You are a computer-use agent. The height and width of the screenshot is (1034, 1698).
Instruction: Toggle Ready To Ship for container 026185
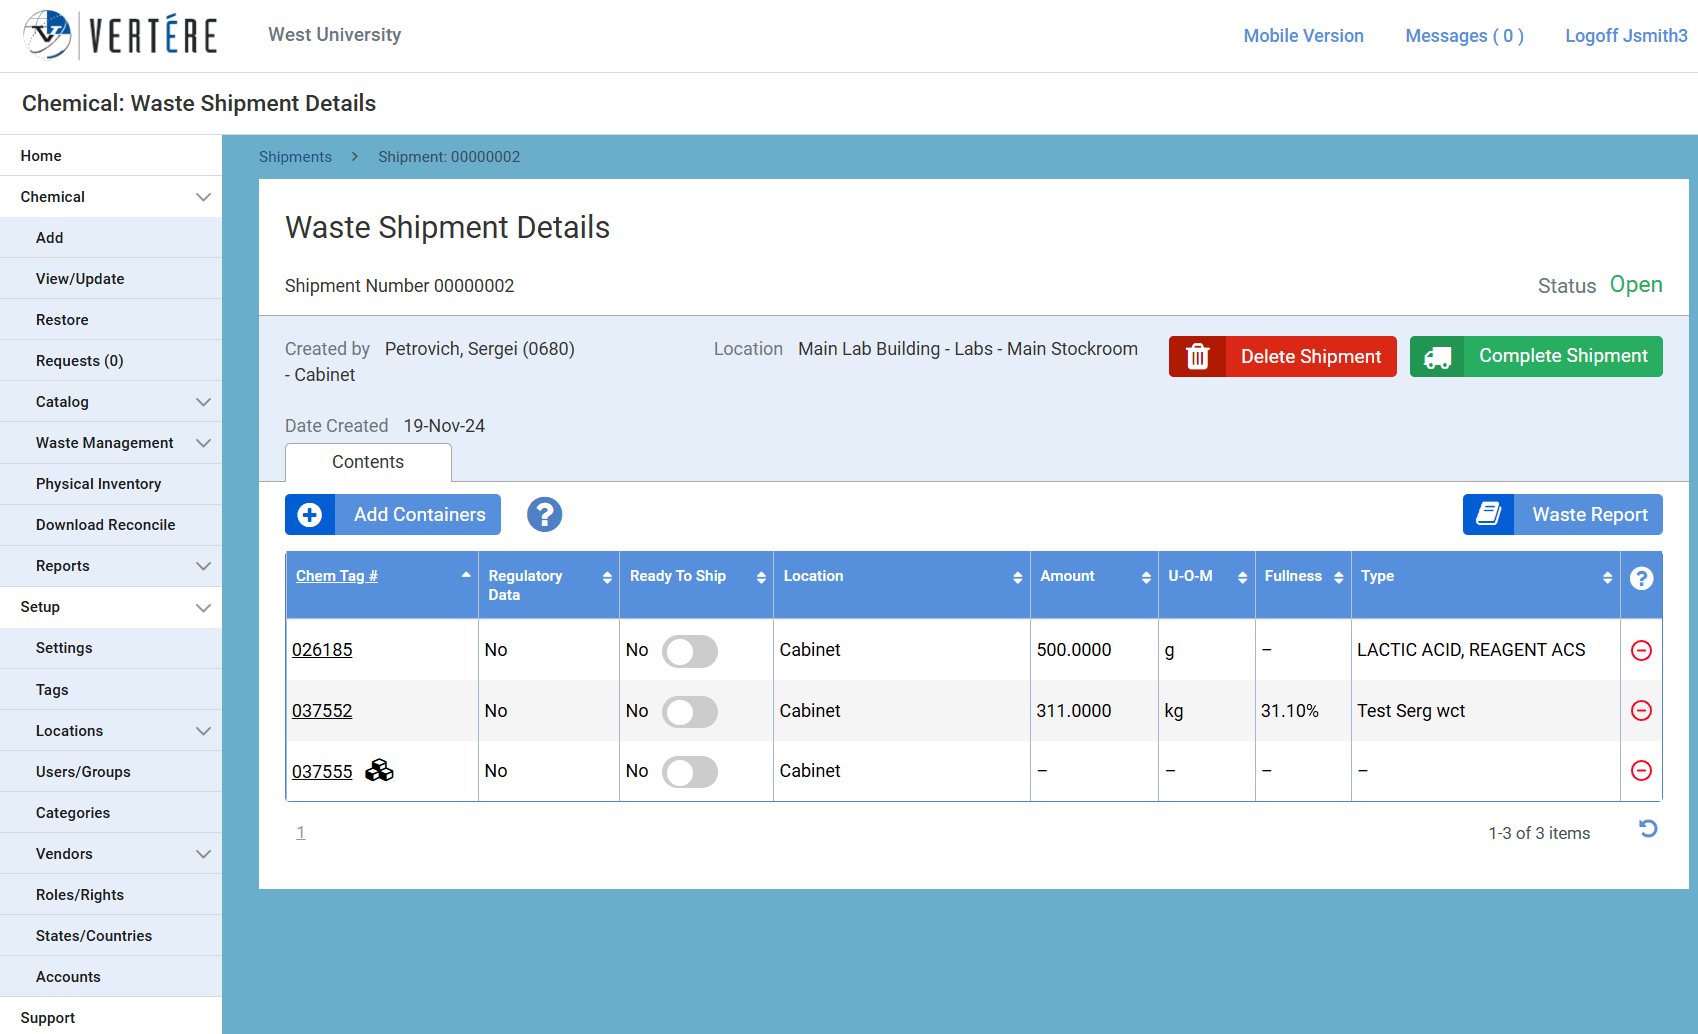690,651
